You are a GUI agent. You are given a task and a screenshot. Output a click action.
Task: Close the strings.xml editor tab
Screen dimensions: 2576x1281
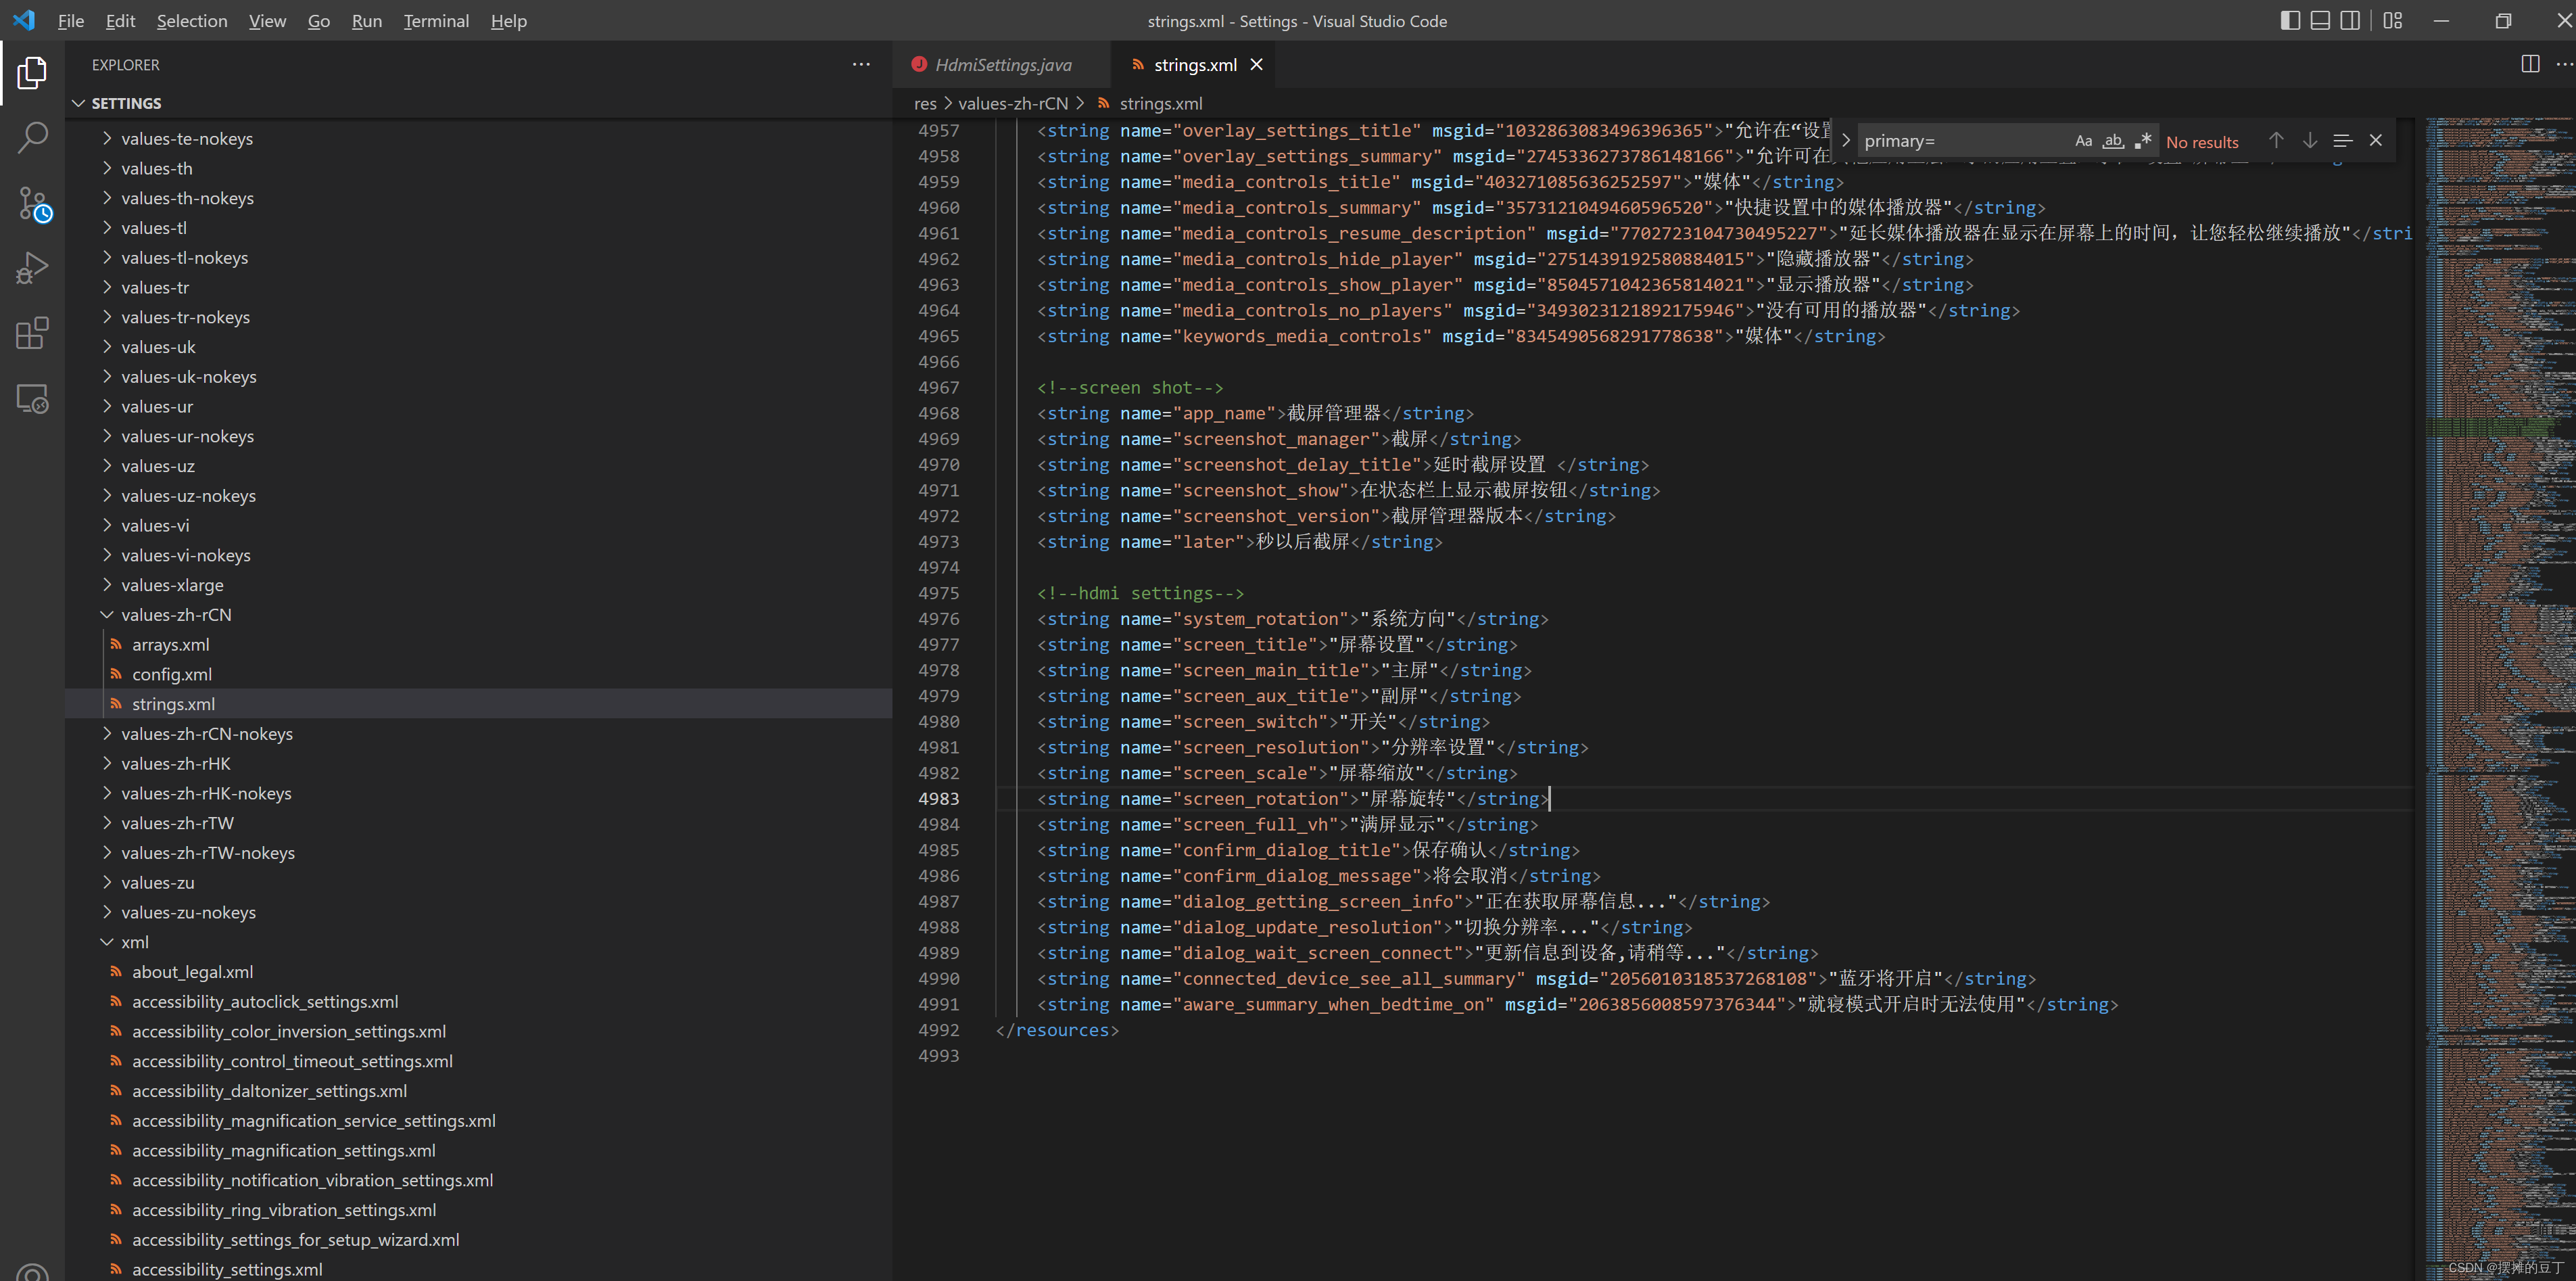[x=1257, y=65]
